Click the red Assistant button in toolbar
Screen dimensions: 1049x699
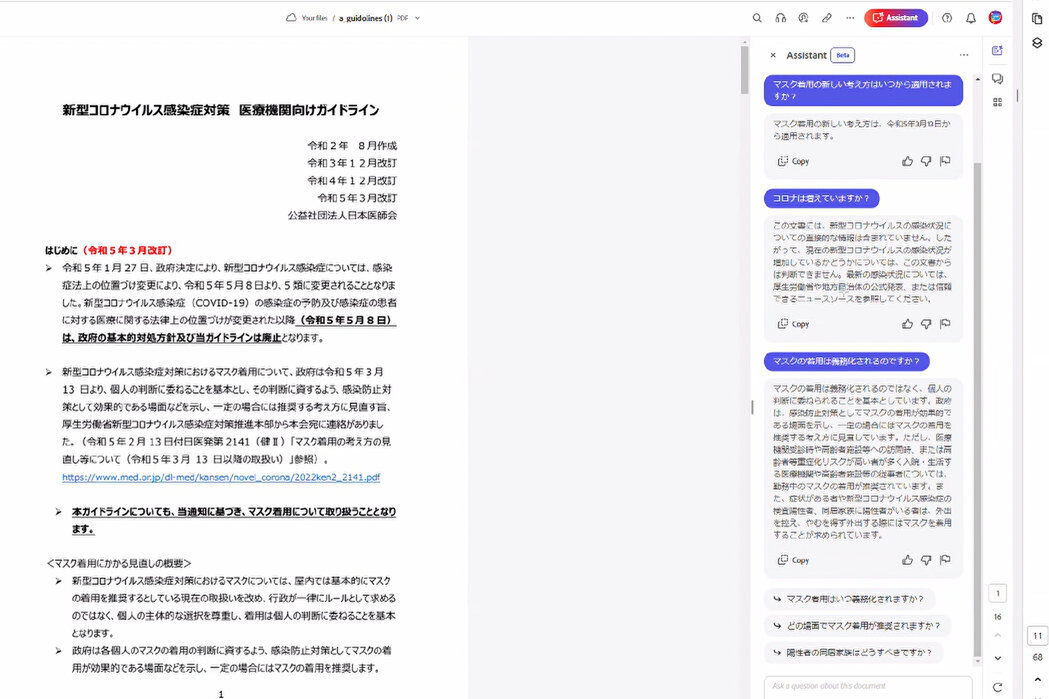point(895,18)
